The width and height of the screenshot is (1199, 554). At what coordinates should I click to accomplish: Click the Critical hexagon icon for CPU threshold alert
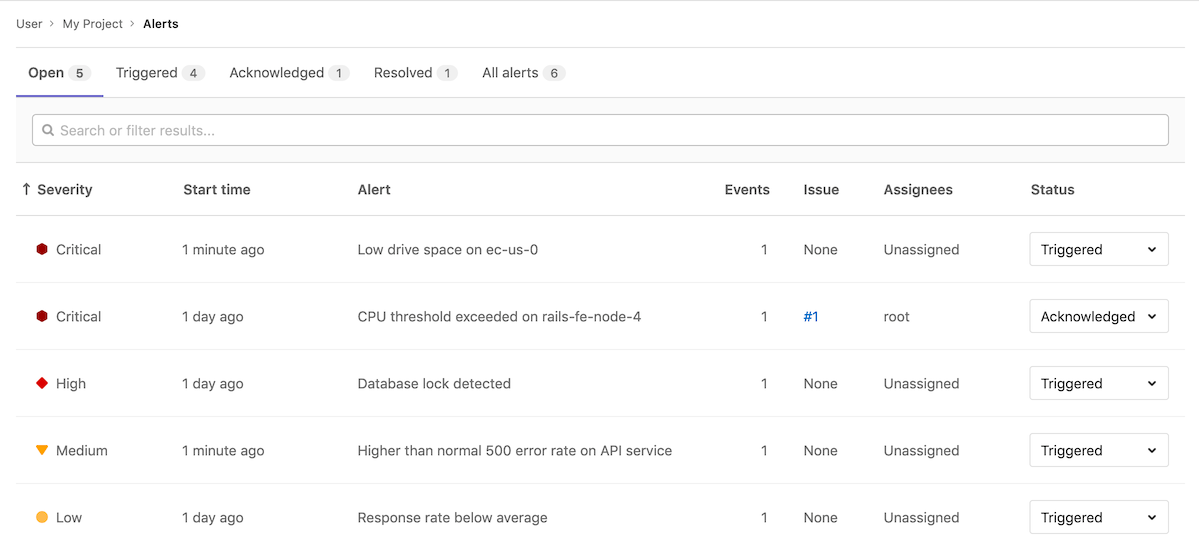coord(42,317)
